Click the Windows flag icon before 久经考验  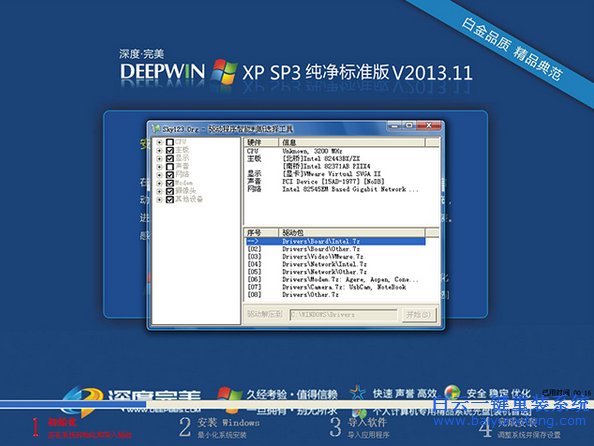230,395
